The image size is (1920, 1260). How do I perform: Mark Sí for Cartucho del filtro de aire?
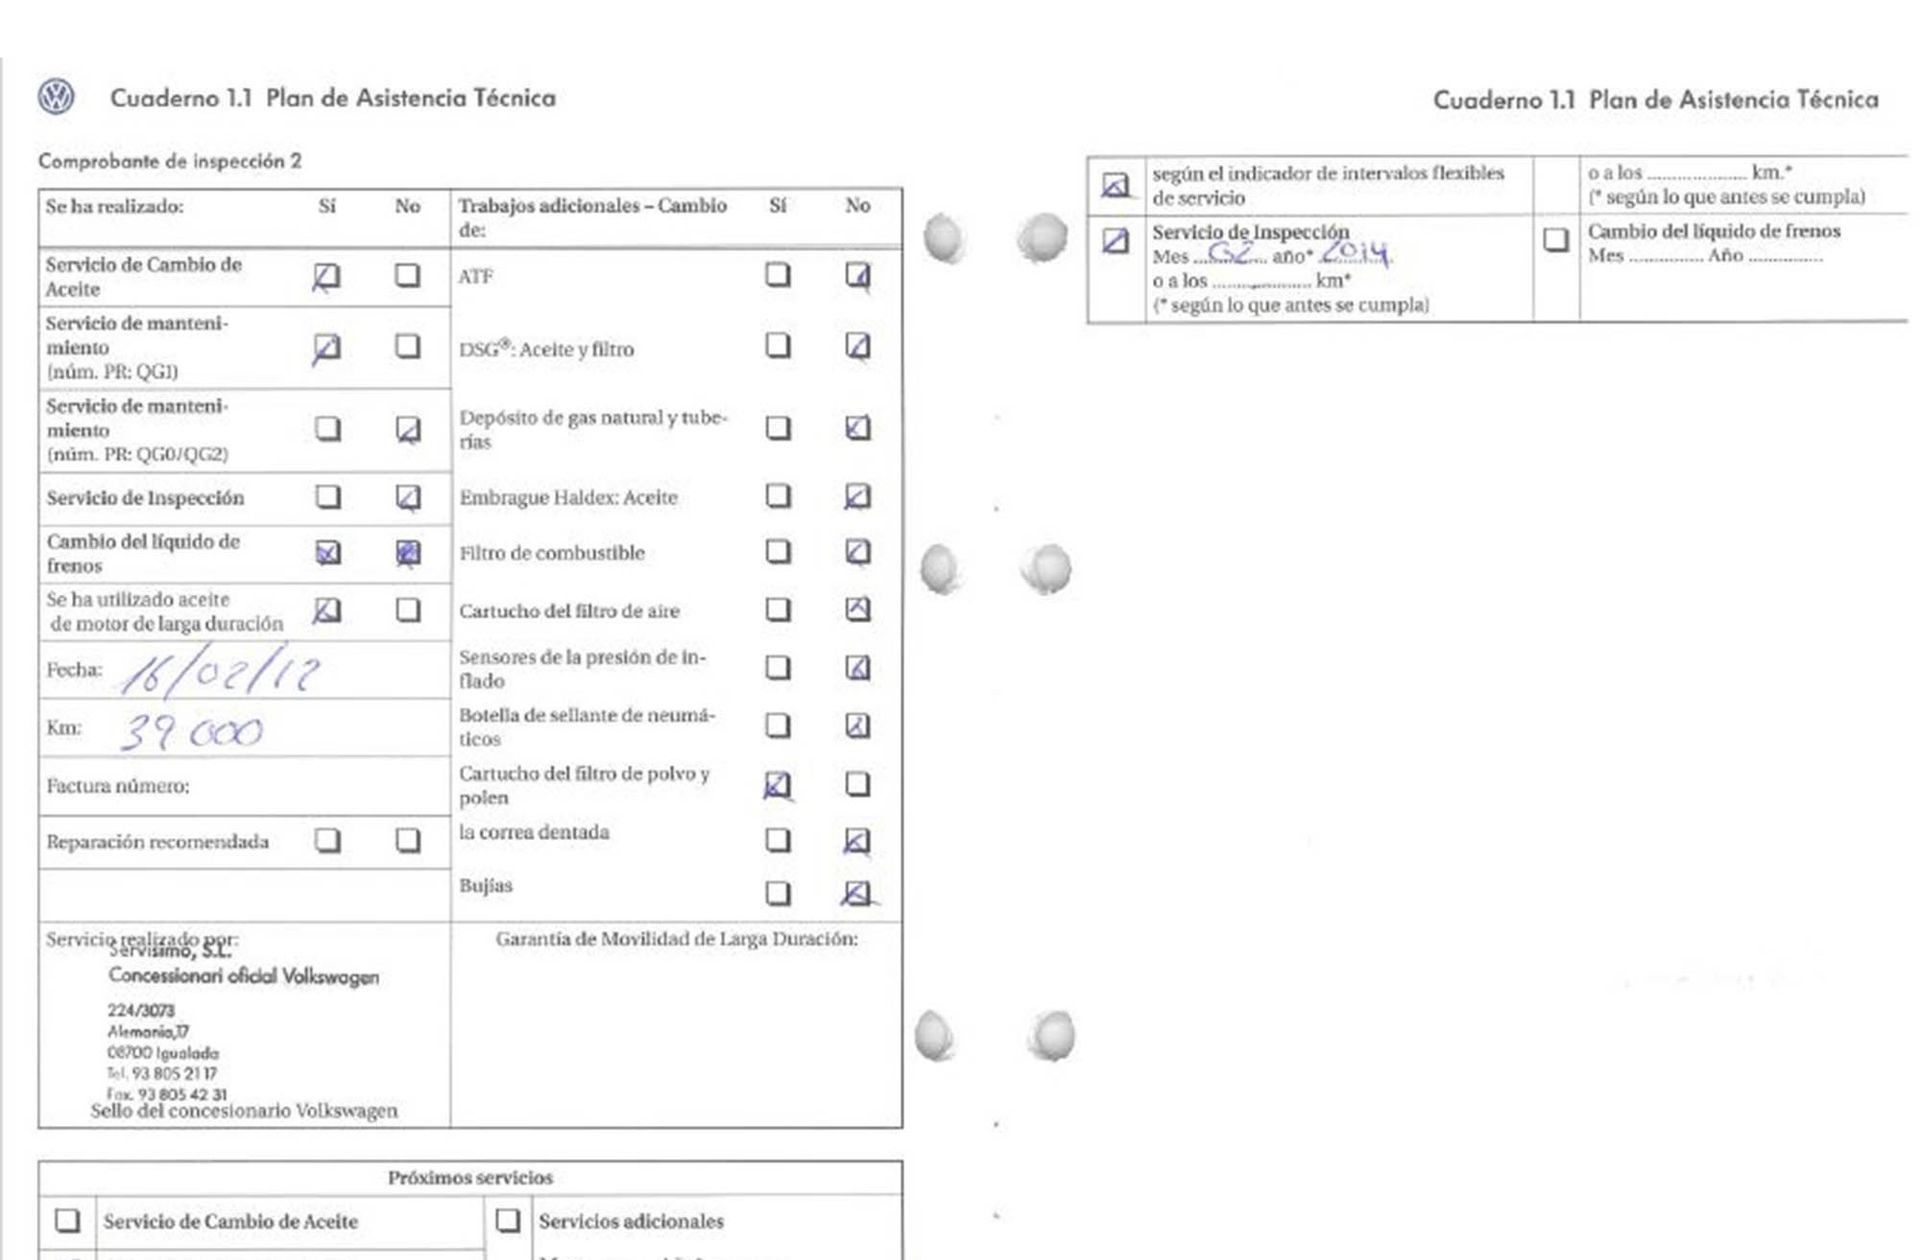point(778,610)
